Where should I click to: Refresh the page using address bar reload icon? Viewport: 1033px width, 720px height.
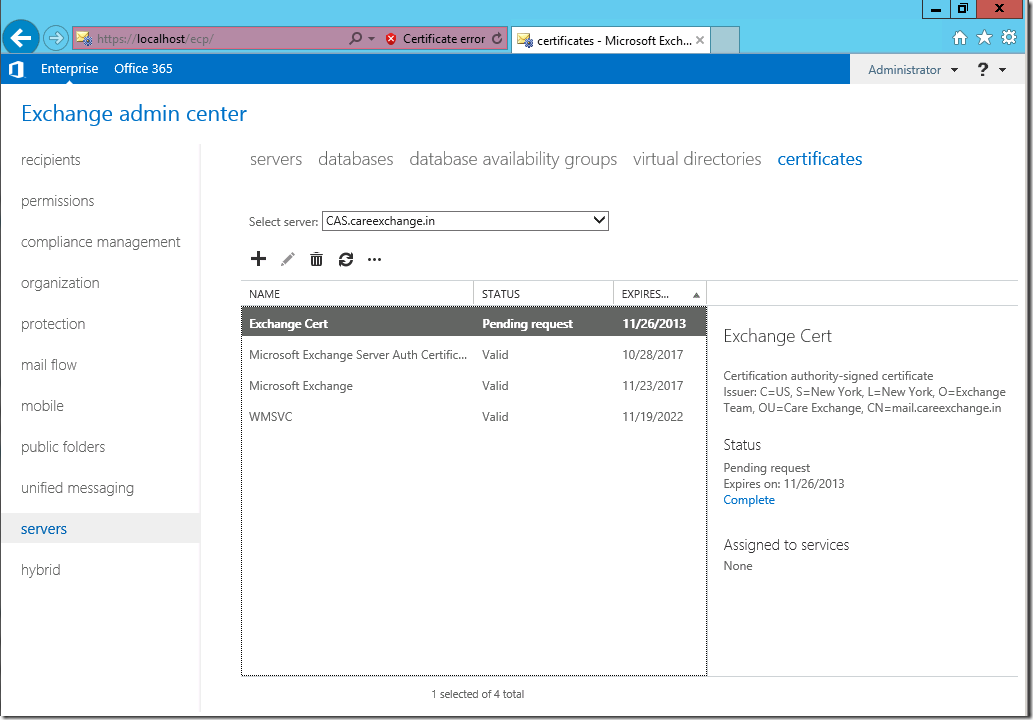tap(497, 38)
